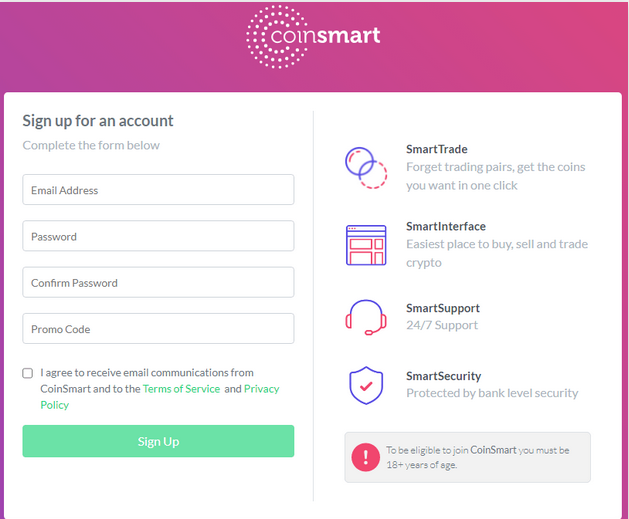Focus the Email Address field
This screenshot has height=519, width=629.
pos(158,190)
